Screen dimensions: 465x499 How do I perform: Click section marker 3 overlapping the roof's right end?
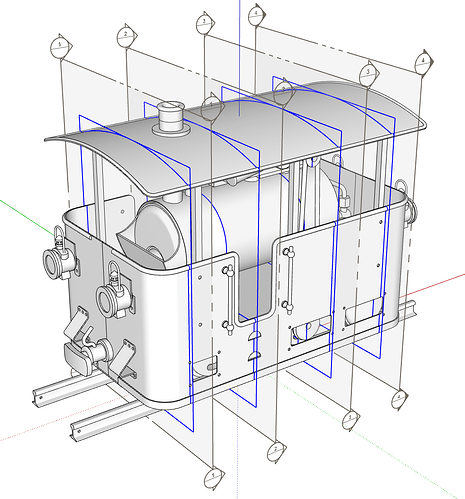369,73
